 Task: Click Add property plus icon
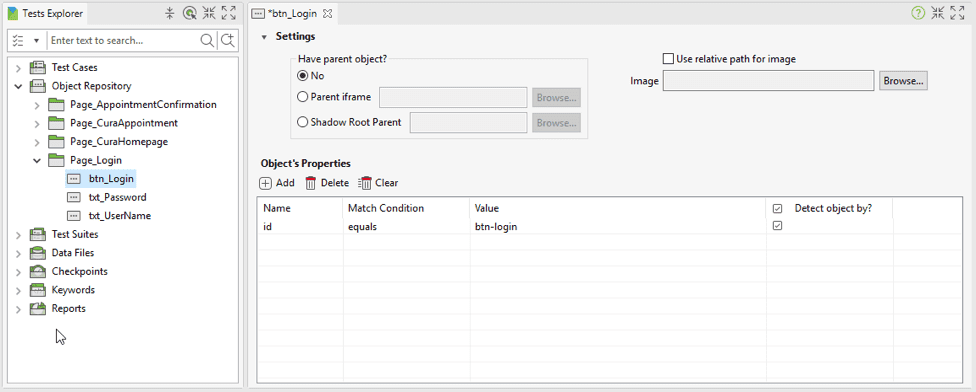[266, 183]
